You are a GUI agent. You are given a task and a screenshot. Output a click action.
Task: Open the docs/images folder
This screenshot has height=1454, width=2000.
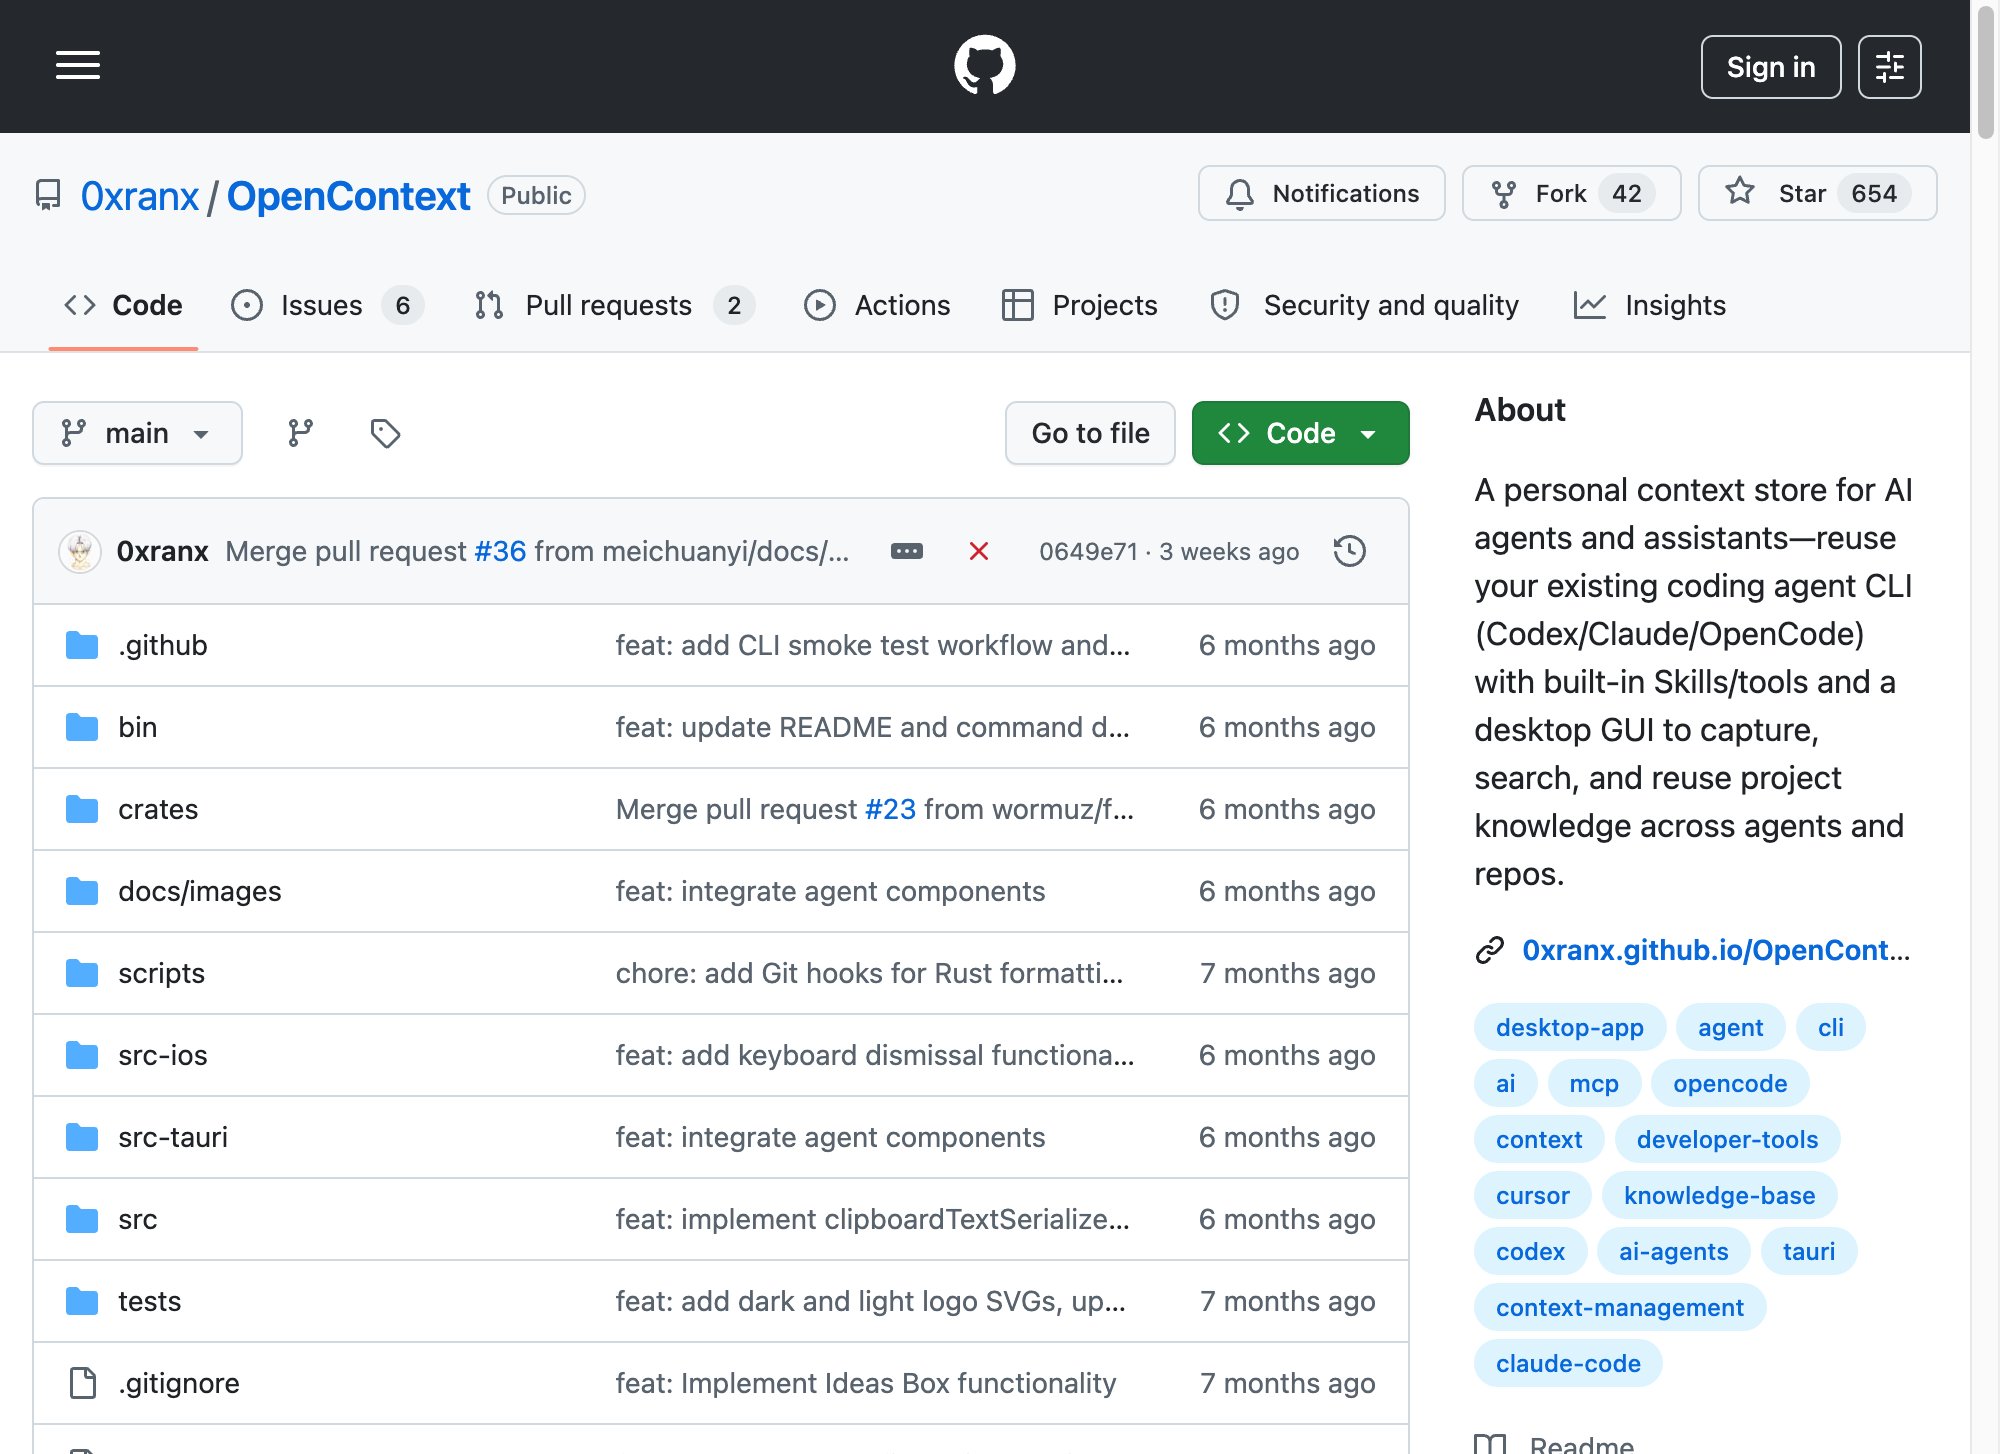point(200,891)
